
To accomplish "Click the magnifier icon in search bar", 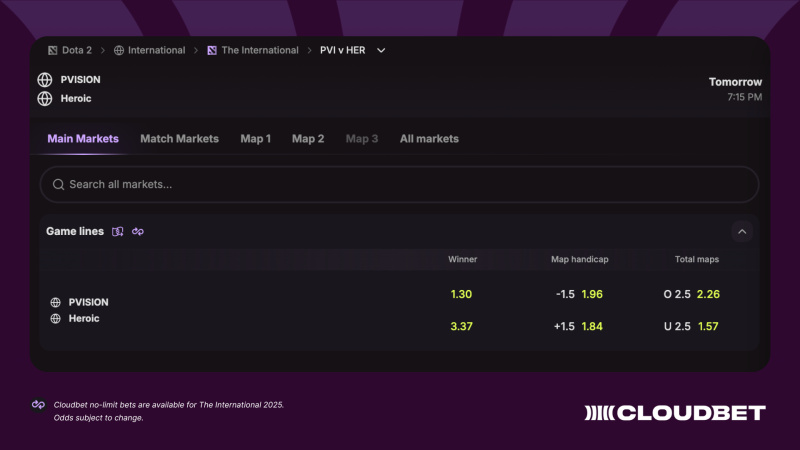I will pos(58,185).
